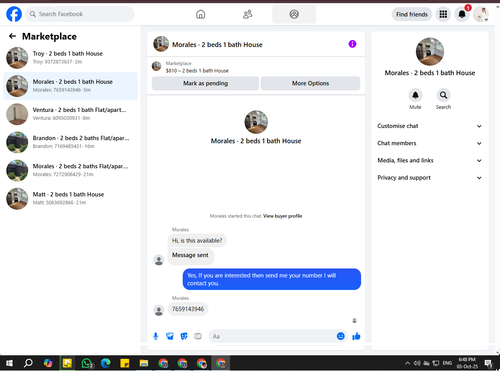Open WhatsApp from the taskbar
Screen dimensions: 500x371
[87, 363]
